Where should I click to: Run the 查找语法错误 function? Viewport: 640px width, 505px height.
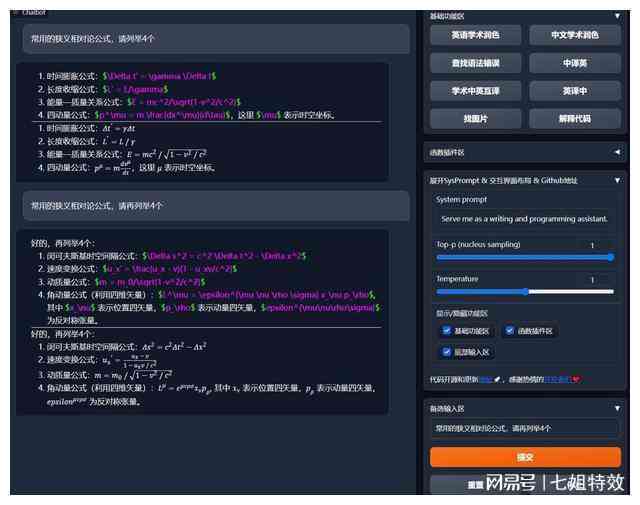(475, 63)
